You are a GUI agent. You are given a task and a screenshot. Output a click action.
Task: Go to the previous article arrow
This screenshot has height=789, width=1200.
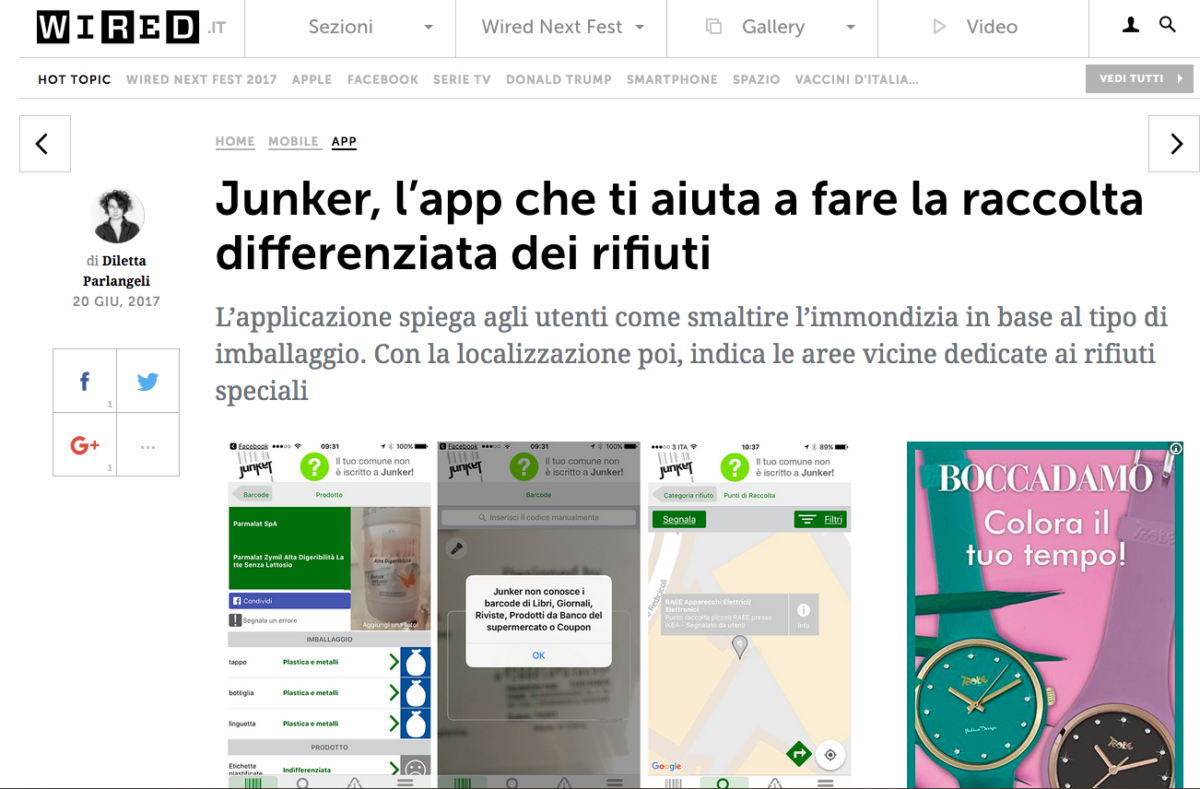[44, 144]
